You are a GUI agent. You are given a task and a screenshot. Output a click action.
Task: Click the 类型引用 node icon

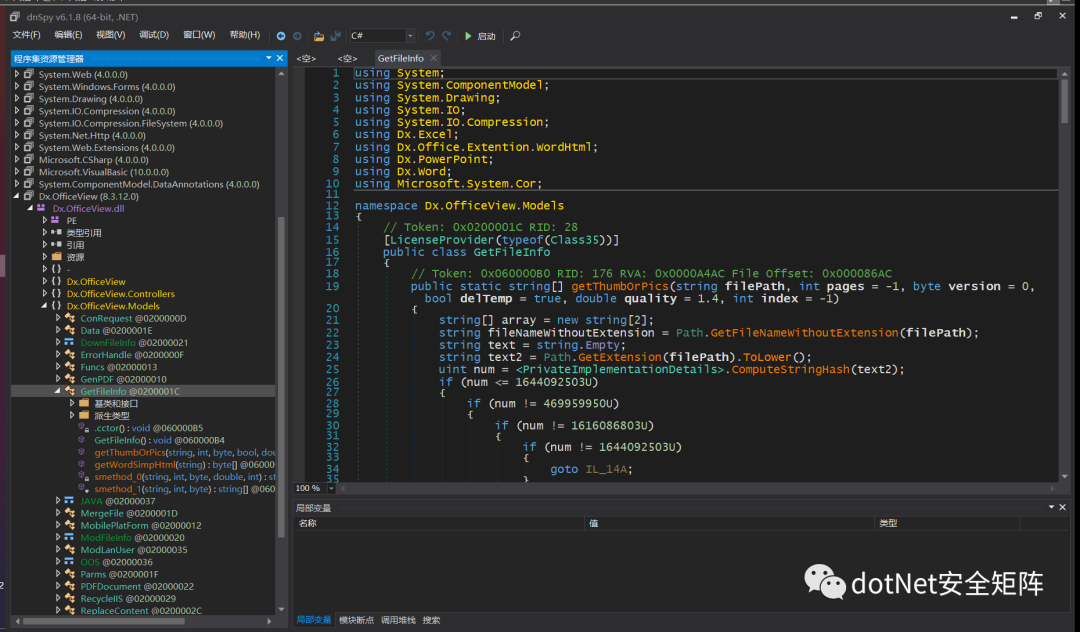click(56, 232)
